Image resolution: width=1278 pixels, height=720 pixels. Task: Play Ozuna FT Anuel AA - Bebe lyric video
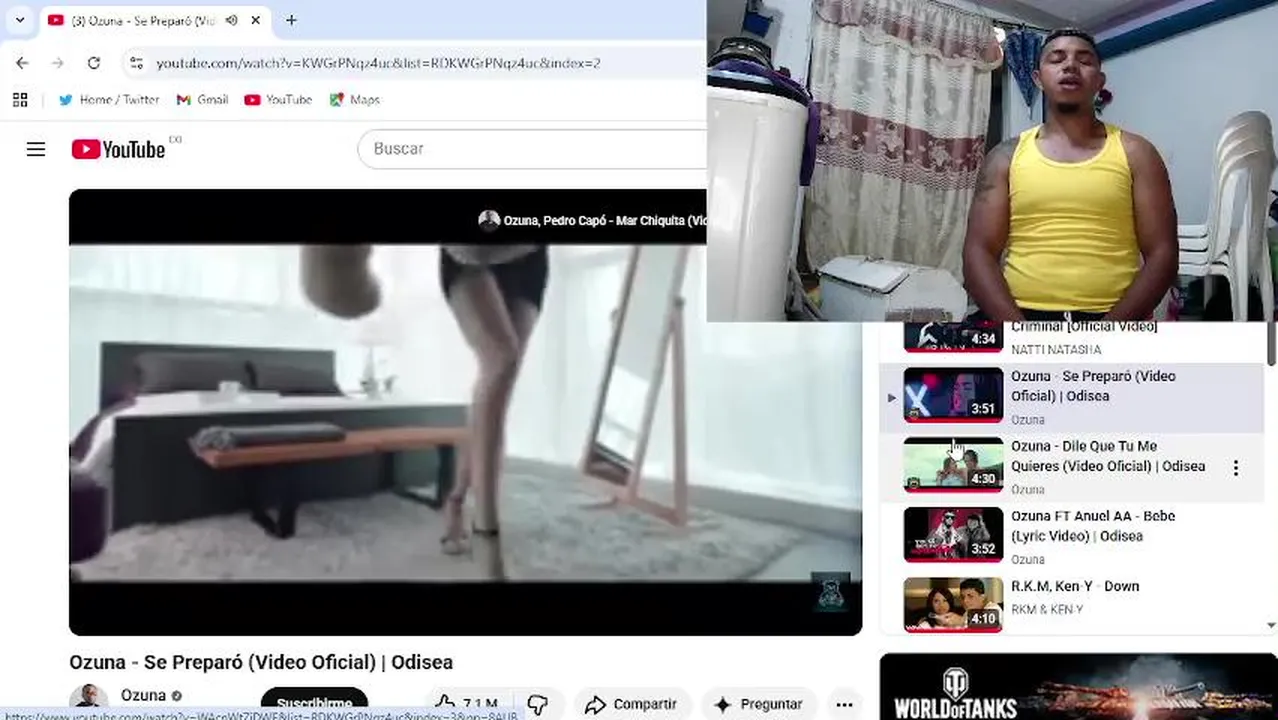tap(1071, 537)
